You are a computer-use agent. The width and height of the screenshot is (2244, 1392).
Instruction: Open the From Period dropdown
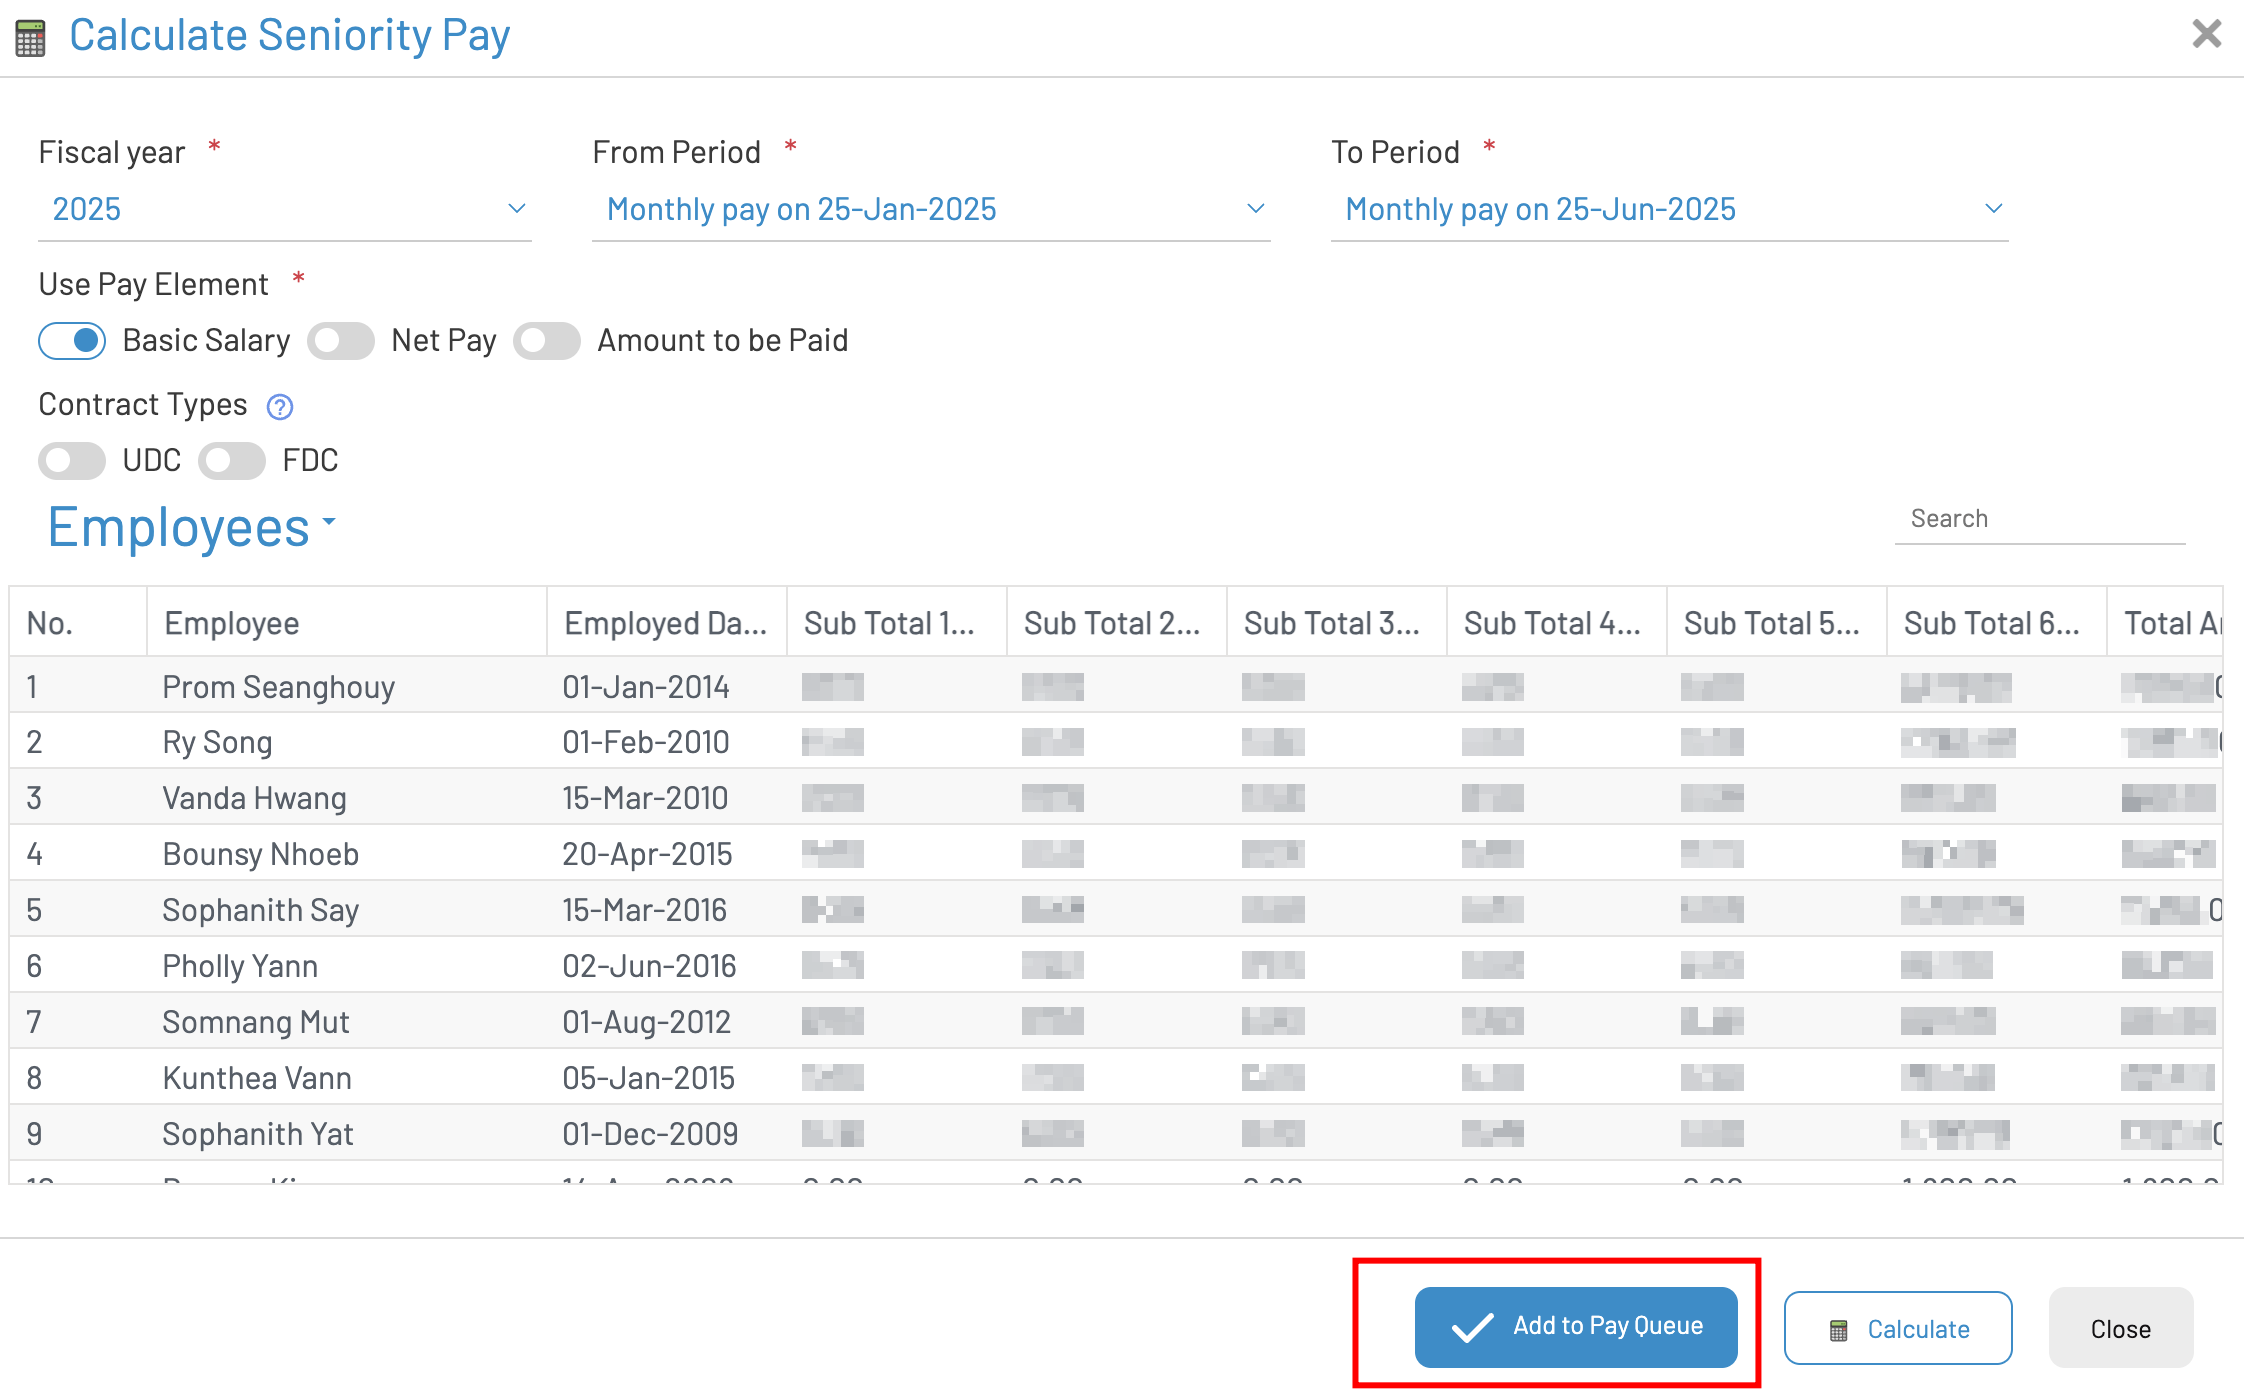pos(930,210)
